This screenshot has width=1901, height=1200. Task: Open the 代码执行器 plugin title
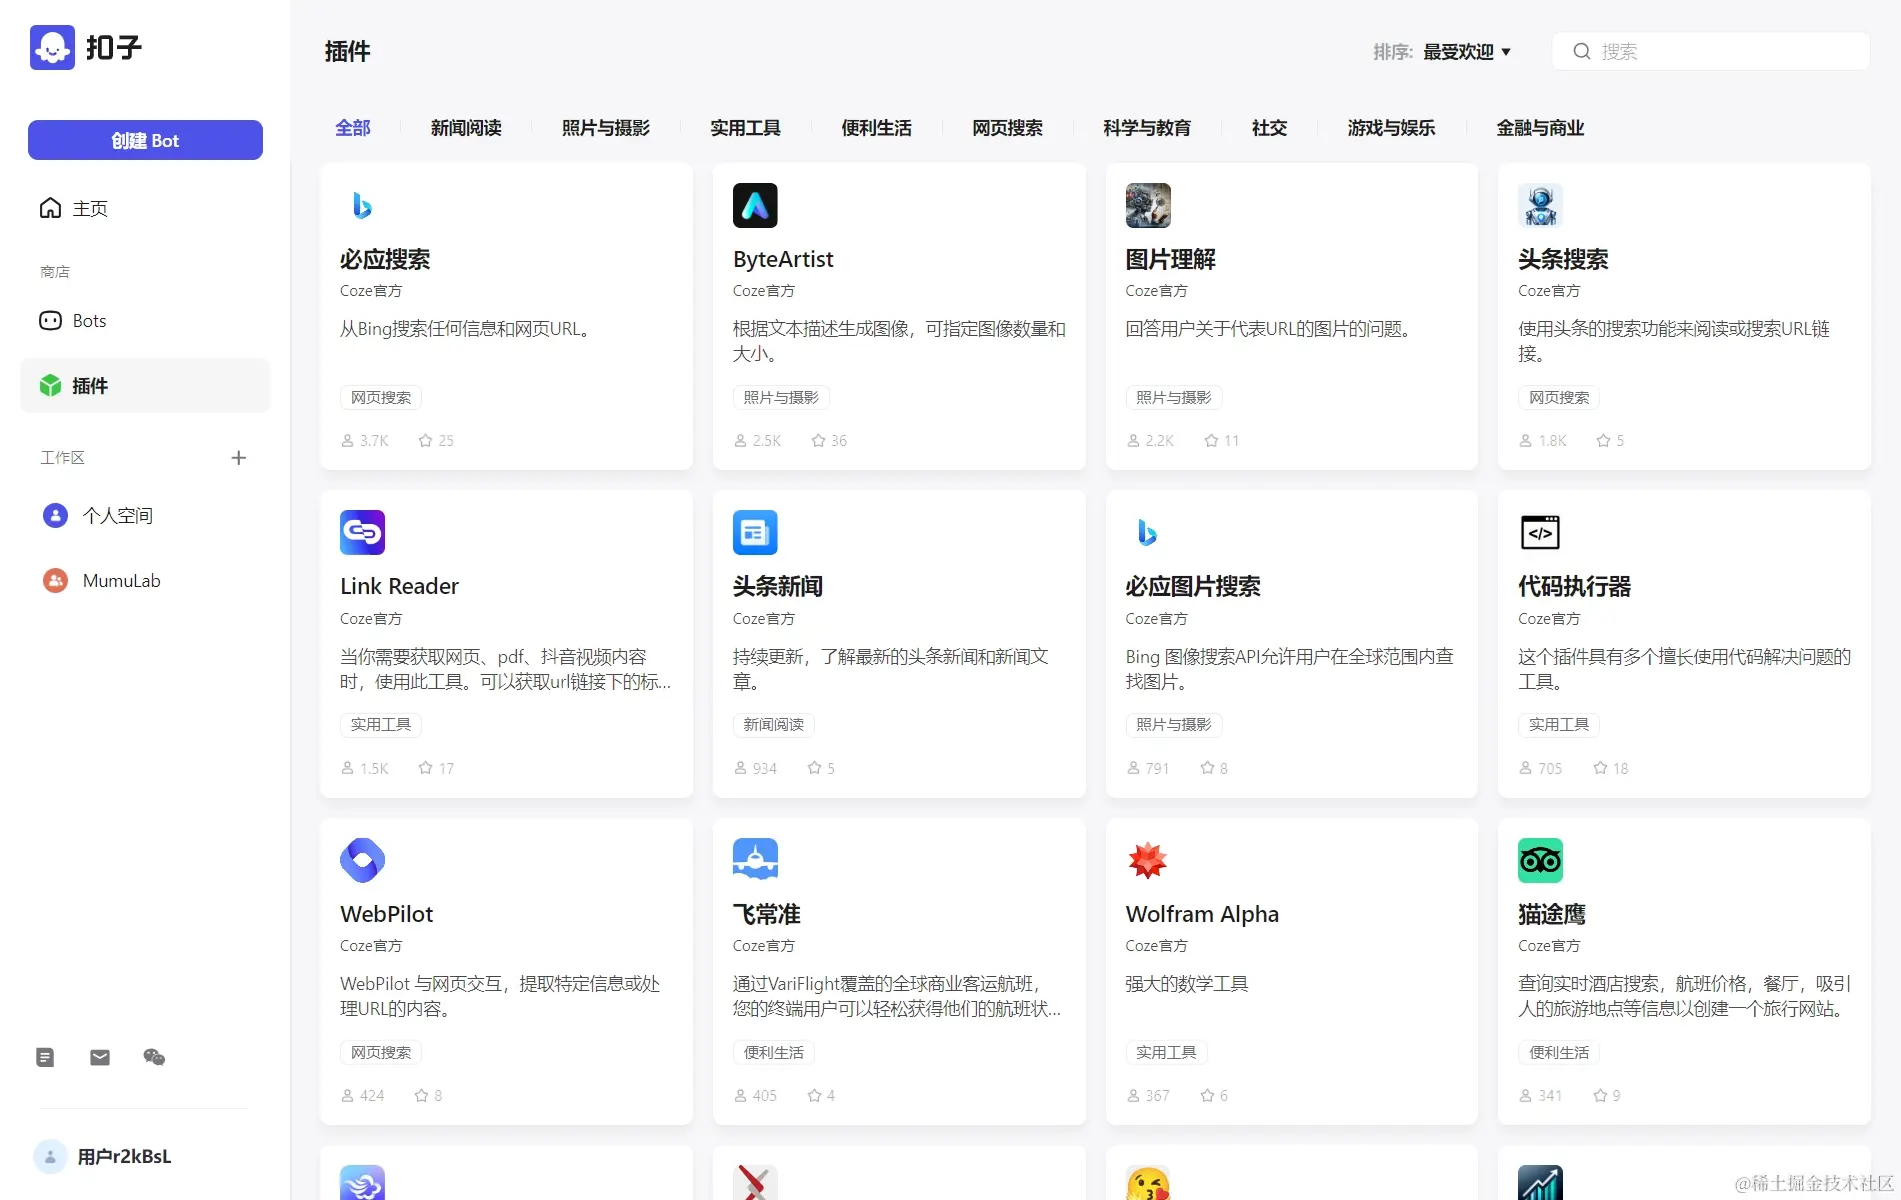(x=1574, y=586)
